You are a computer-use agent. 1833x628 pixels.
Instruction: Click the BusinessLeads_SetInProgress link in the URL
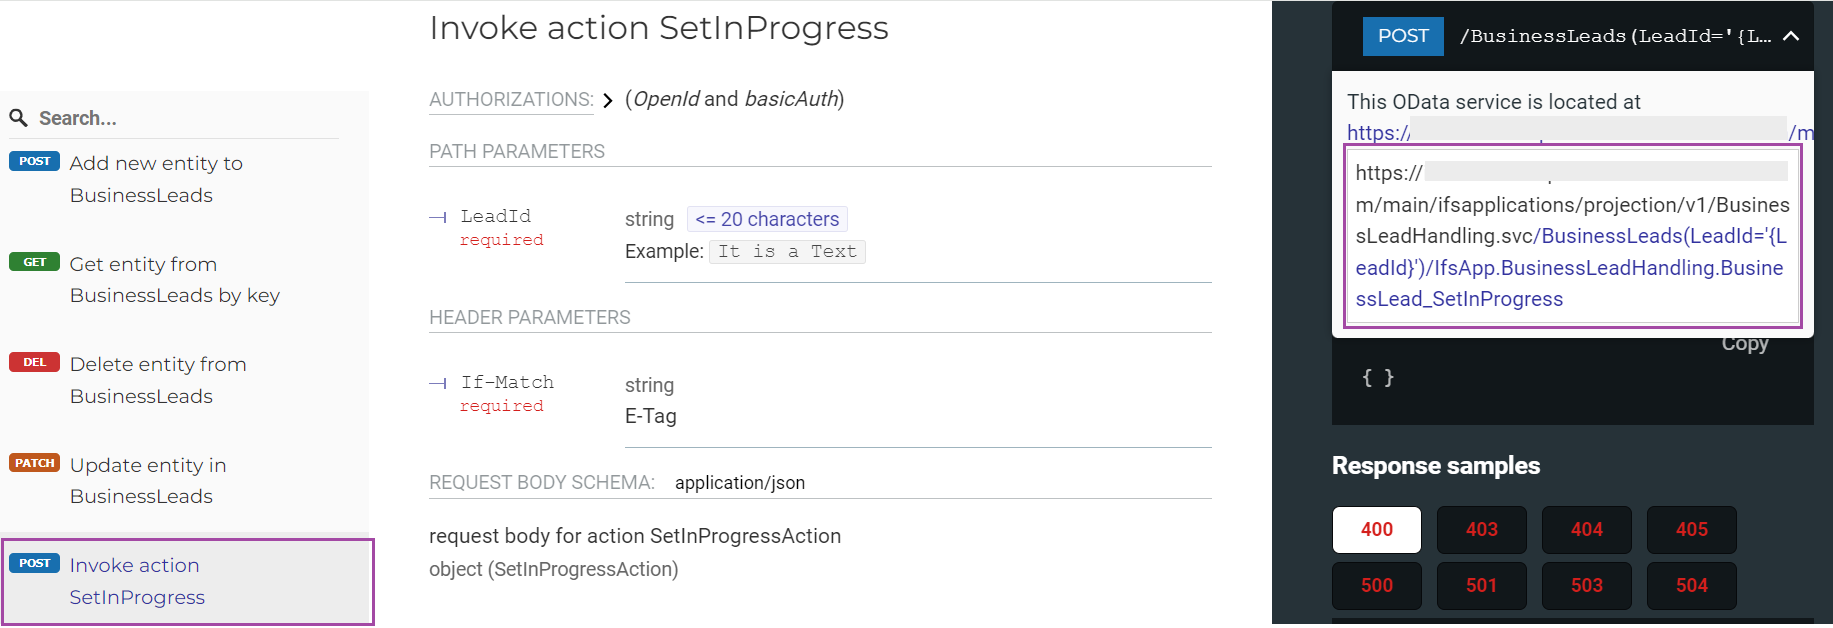tap(1459, 298)
